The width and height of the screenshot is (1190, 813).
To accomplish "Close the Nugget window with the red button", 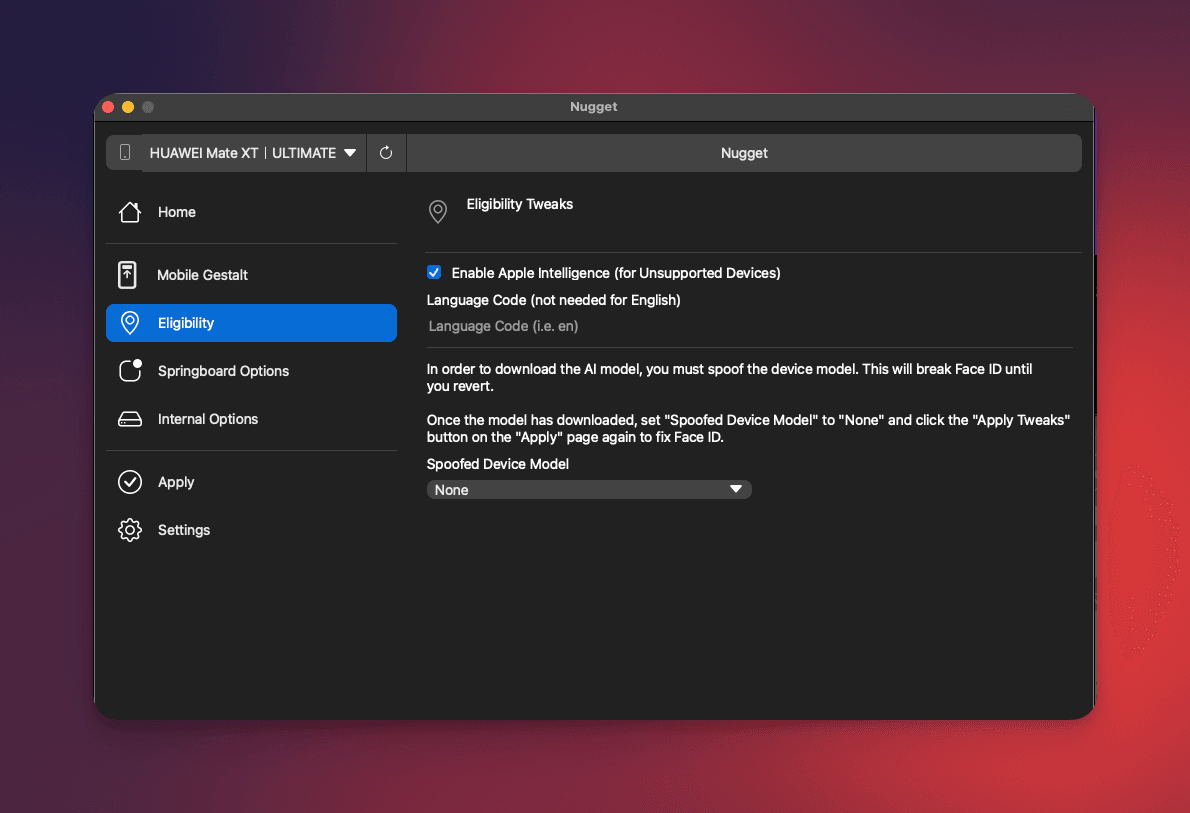I will [108, 107].
